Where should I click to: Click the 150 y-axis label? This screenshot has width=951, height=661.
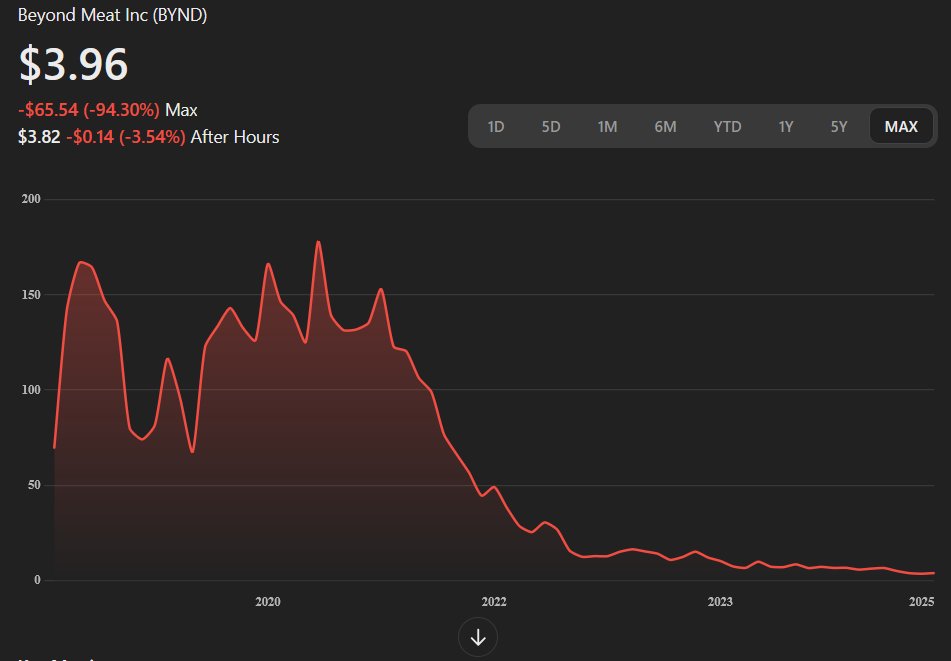point(31,295)
